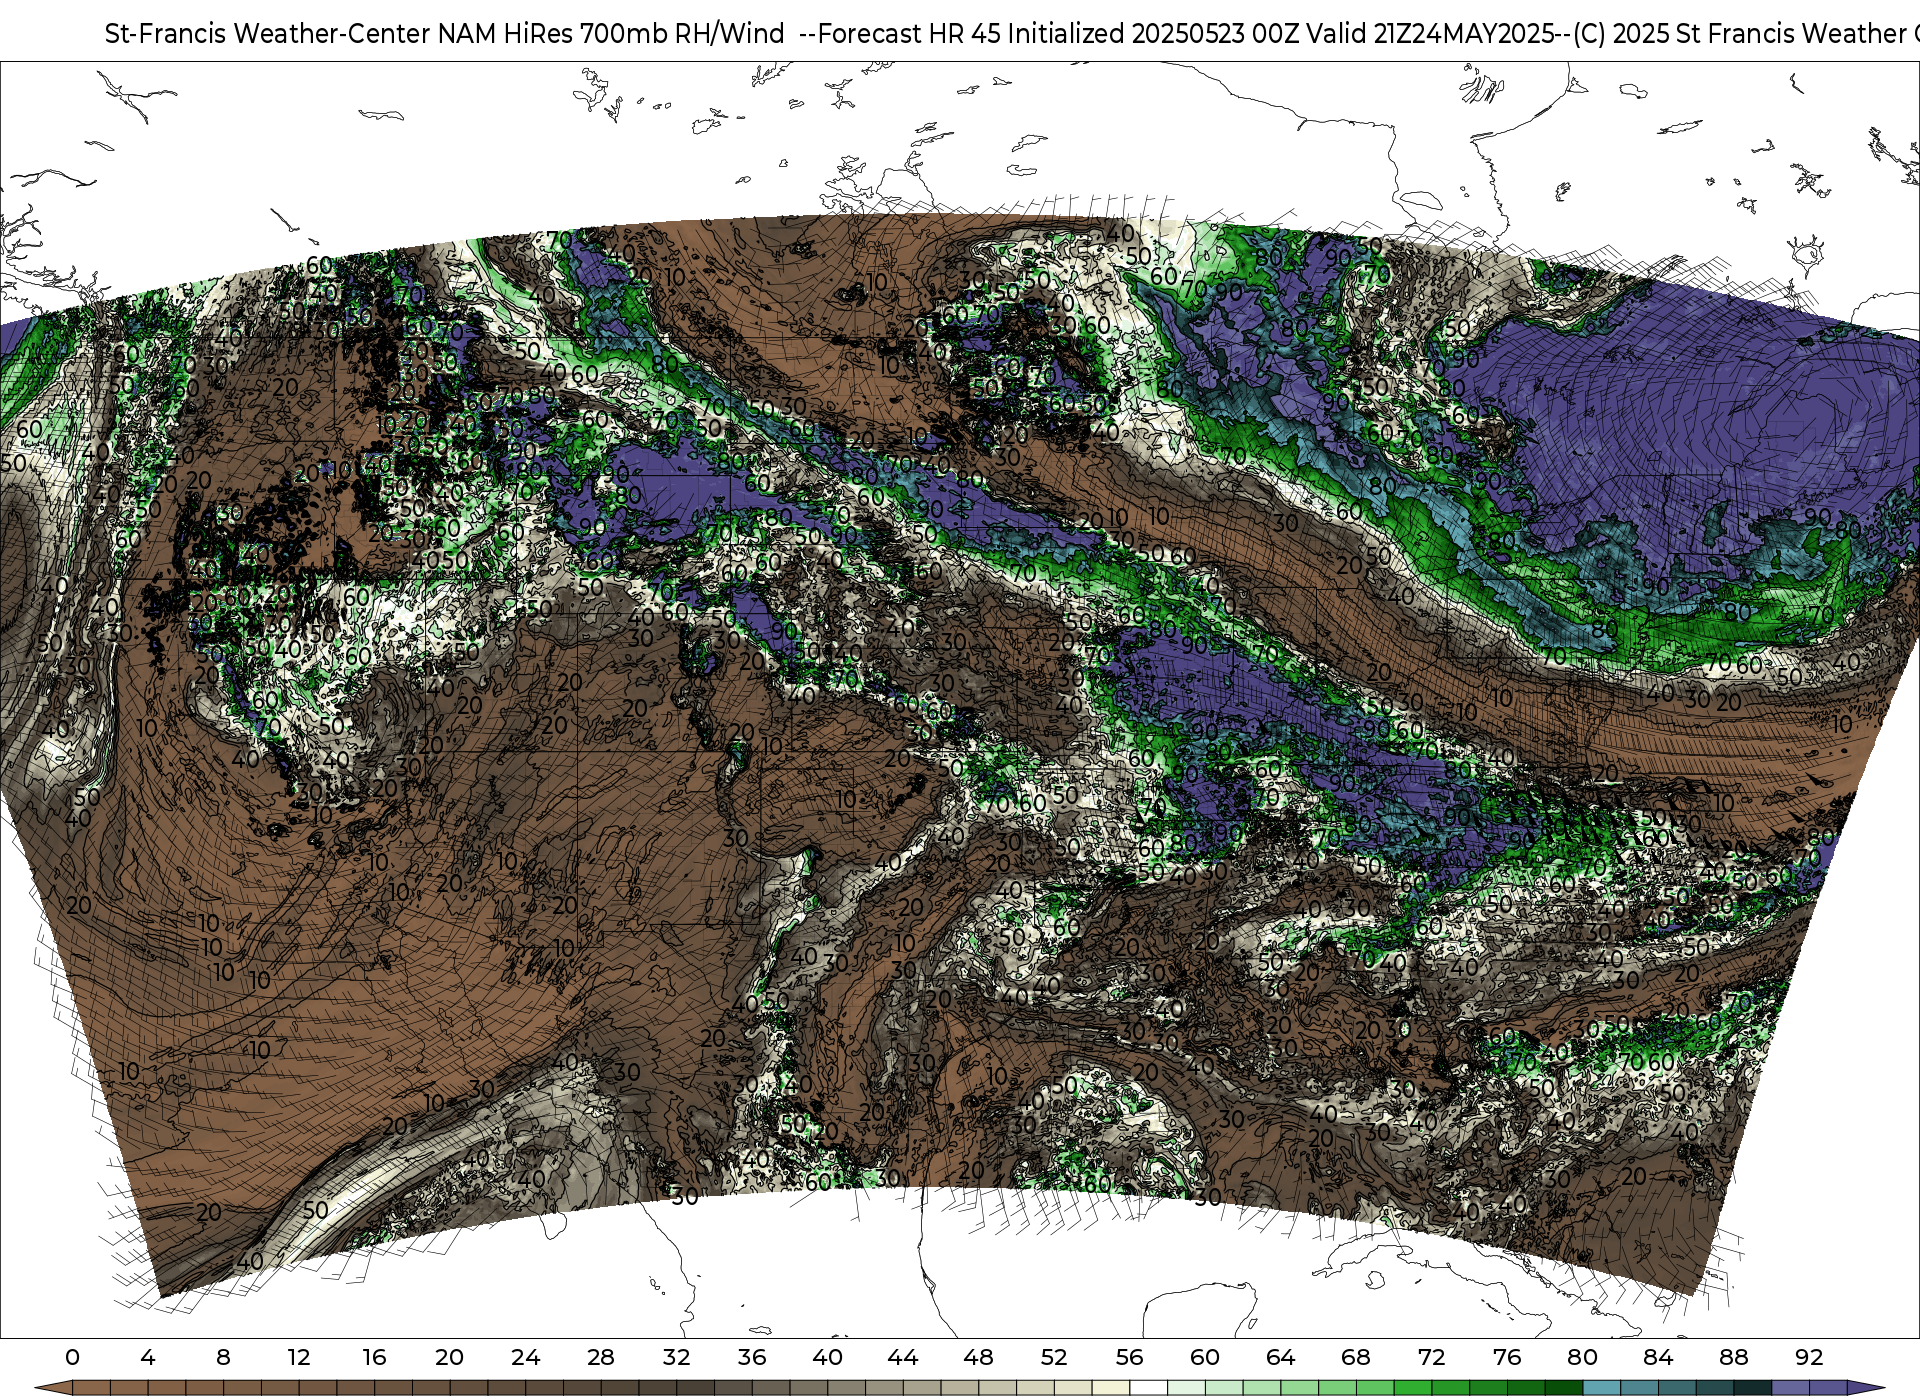Click the colorbar label 16
Image resolution: width=1920 pixels, height=1400 pixels.
pyautogui.click(x=374, y=1357)
